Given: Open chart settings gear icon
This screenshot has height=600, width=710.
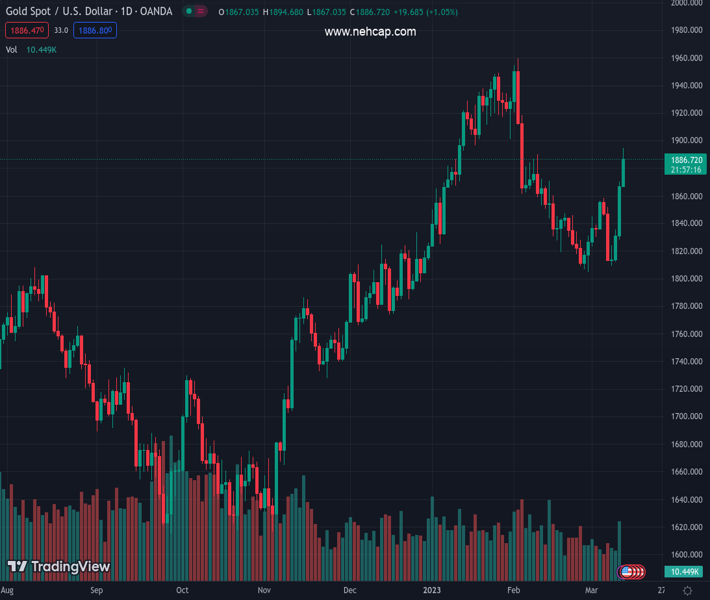Looking at the screenshot, I should tap(688, 591).
